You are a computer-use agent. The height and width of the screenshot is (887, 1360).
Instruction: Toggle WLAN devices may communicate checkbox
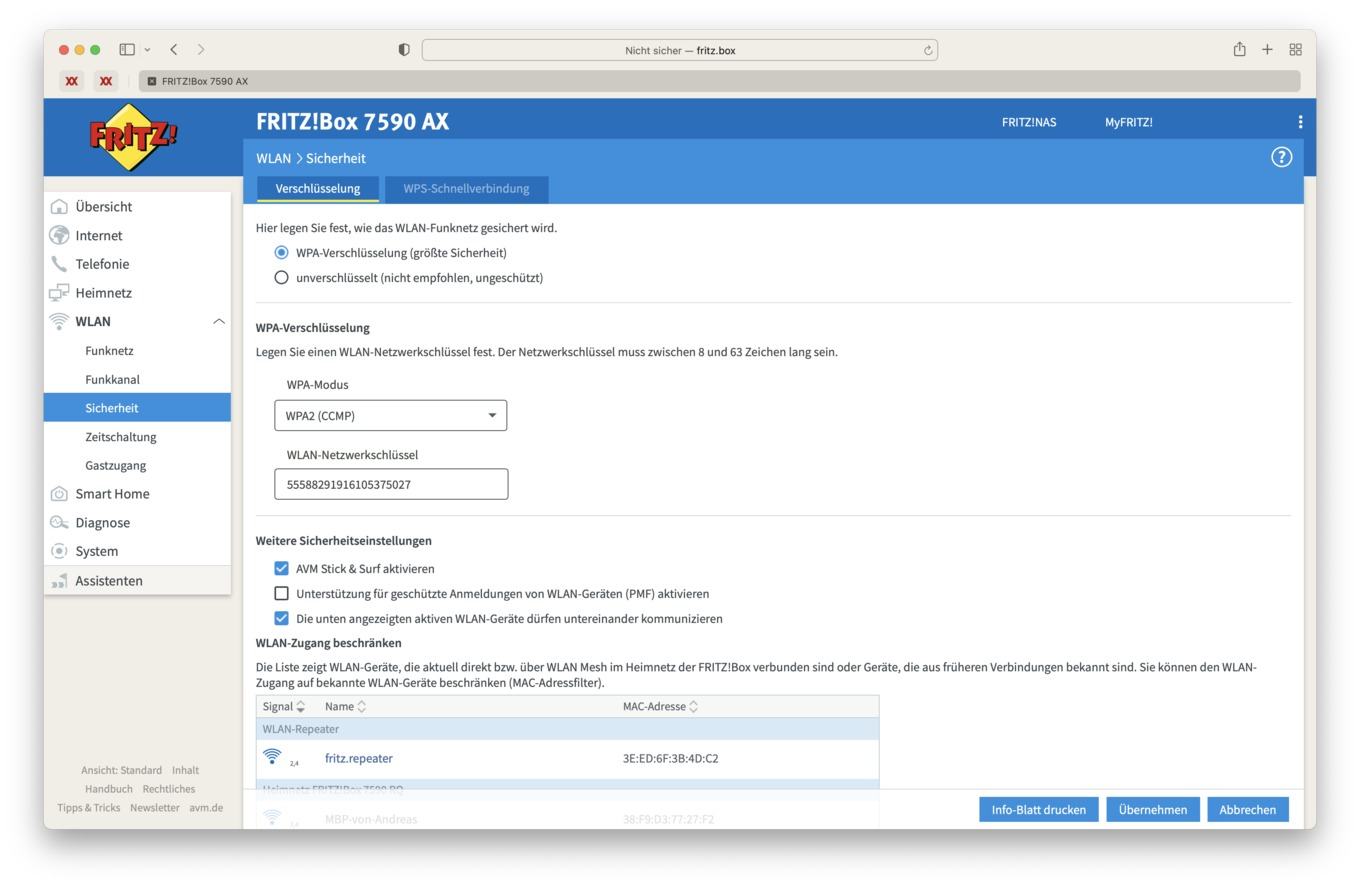click(x=281, y=618)
